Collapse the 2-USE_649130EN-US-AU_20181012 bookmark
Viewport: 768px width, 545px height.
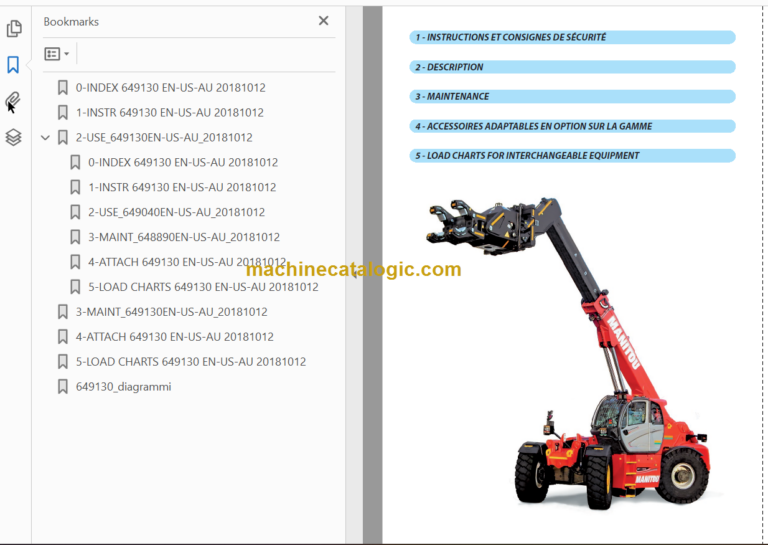(x=46, y=138)
